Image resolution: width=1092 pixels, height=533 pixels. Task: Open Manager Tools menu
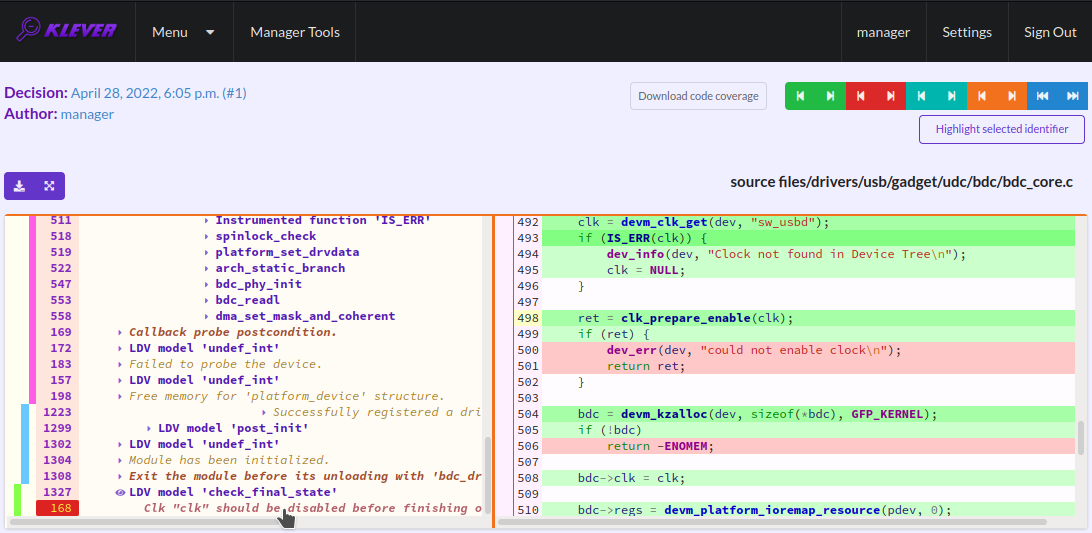pyautogui.click(x=295, y=32)
